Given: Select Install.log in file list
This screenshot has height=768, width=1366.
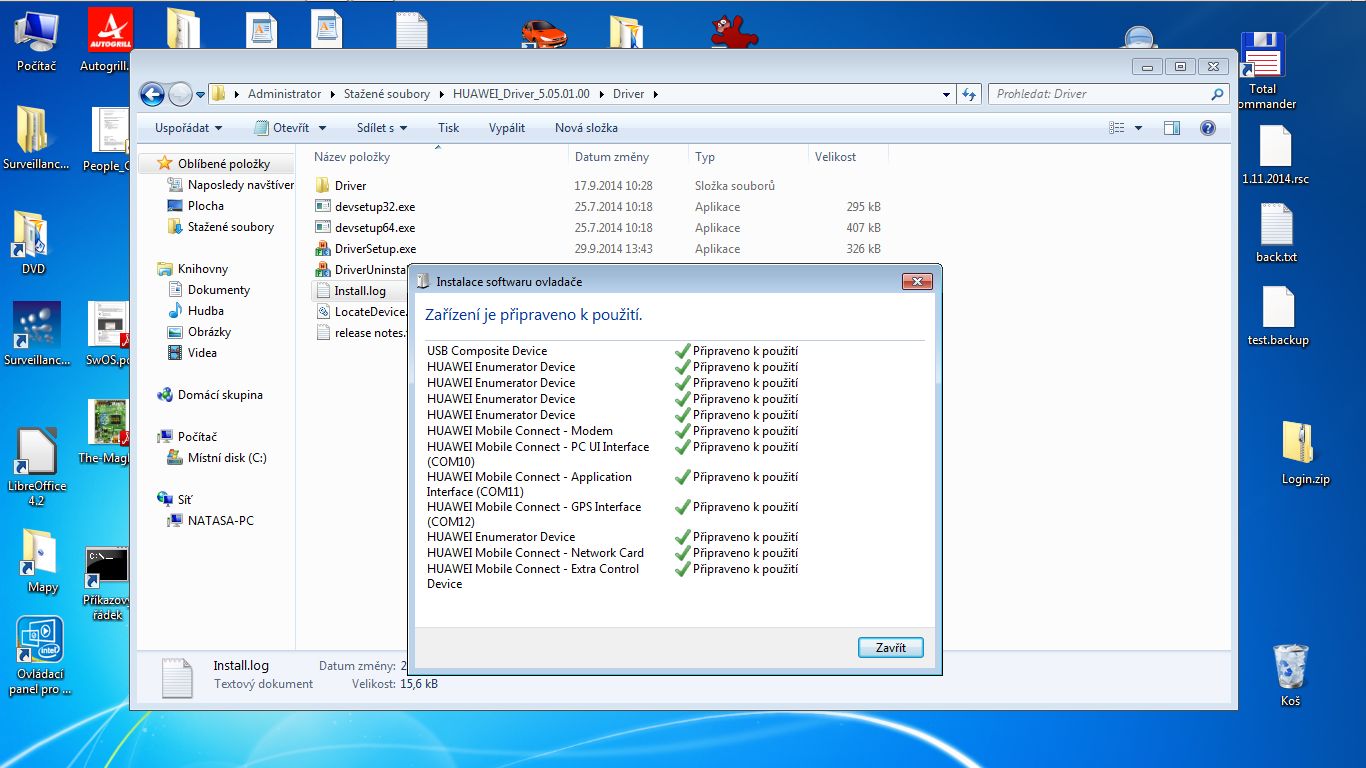Looking at the screenshot, I should 359,291.
